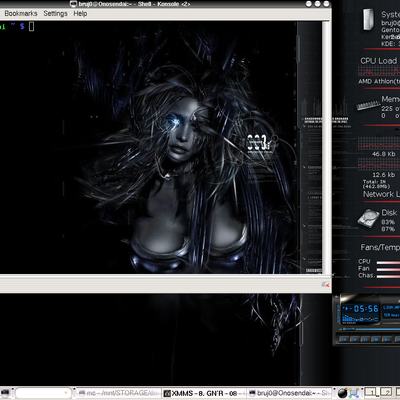This screenshot has width=400, height=400.
Task: Click the XMMS song position seek bar
Action: (x=370, y=329)
